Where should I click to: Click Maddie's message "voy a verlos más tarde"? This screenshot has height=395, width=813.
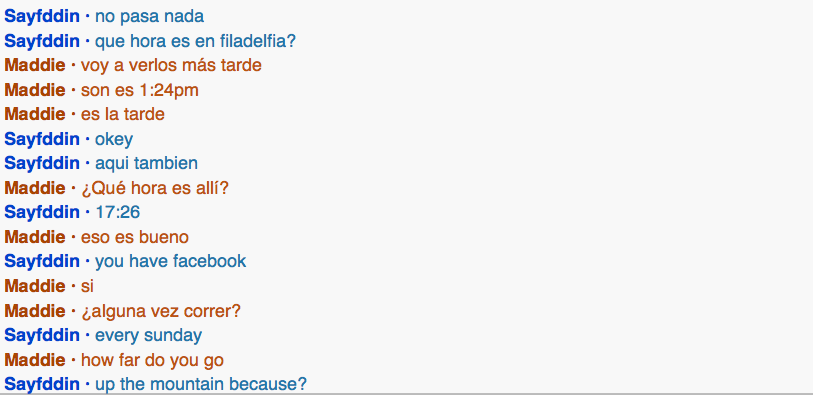tap(171, 65)
